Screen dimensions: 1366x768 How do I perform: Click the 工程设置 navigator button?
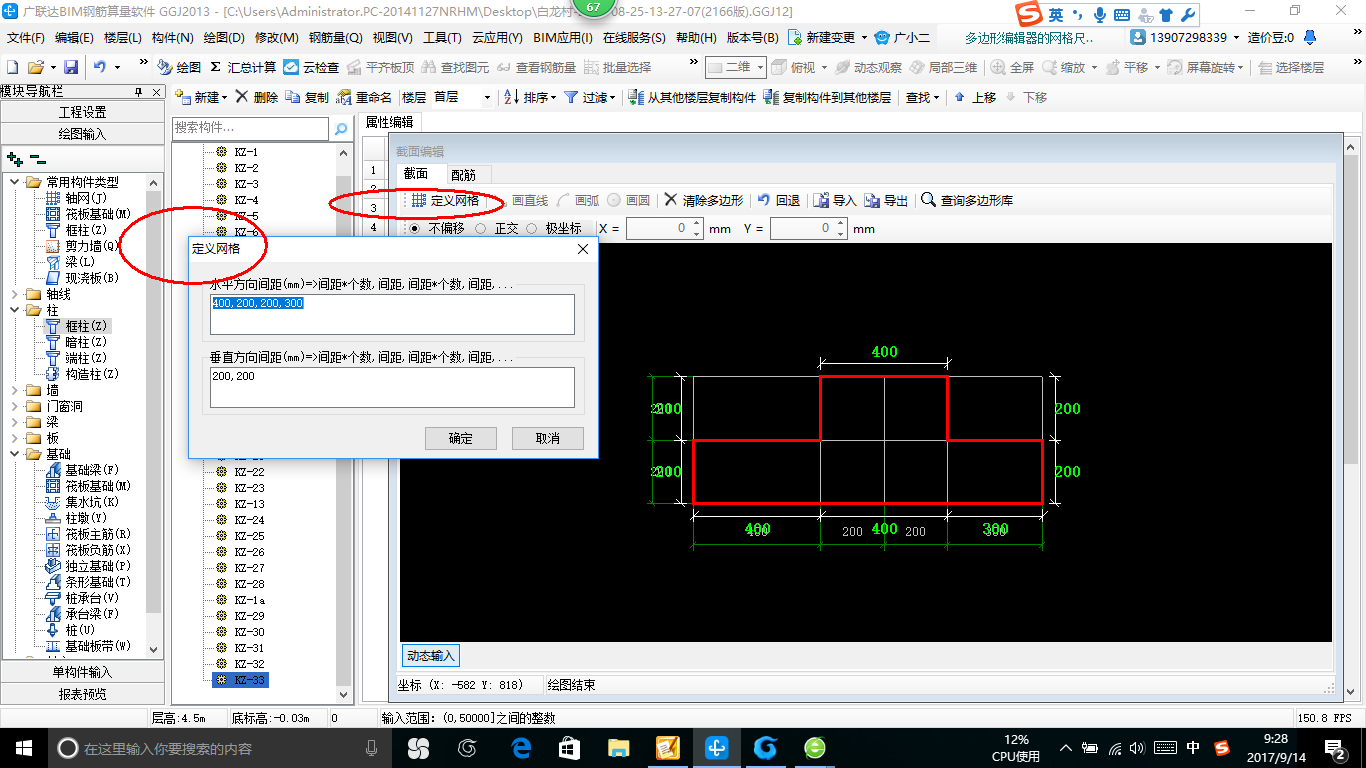coord(82,112)
